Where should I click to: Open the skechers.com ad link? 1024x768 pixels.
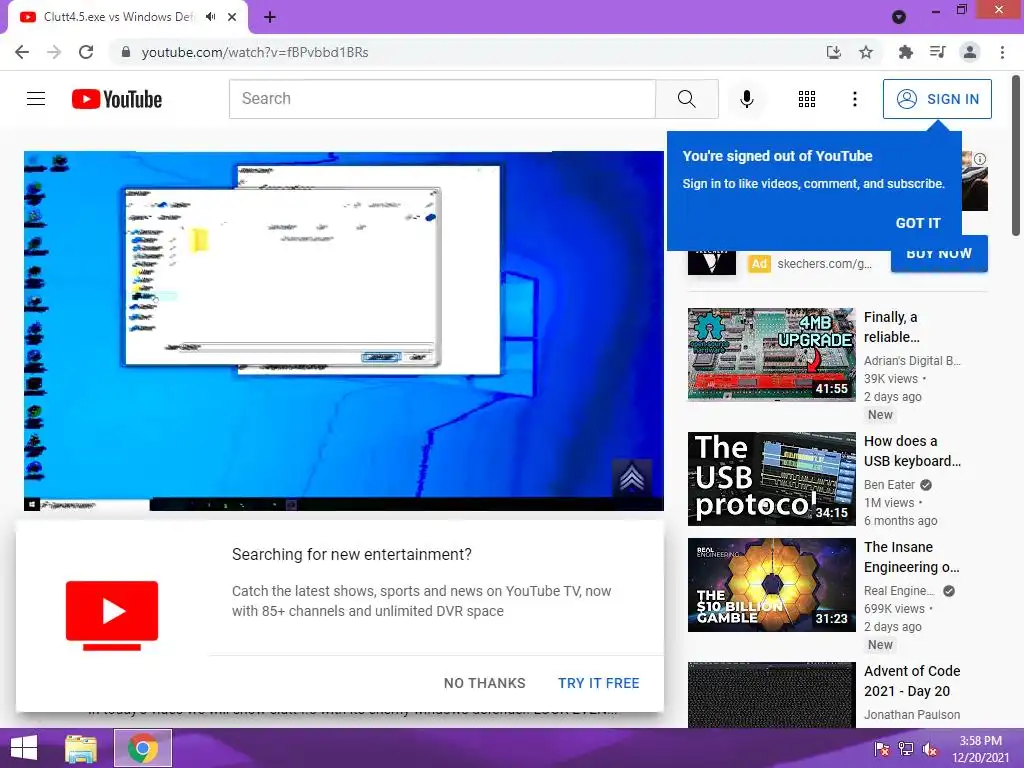[x=824, y=264]
